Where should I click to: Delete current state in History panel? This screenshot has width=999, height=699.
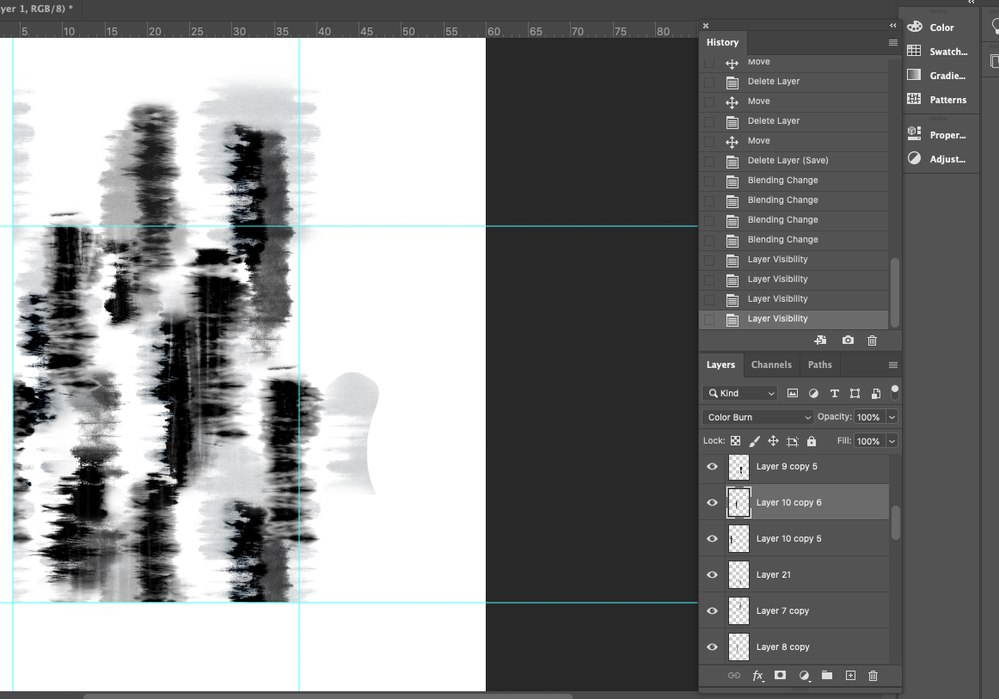point(872,340)
